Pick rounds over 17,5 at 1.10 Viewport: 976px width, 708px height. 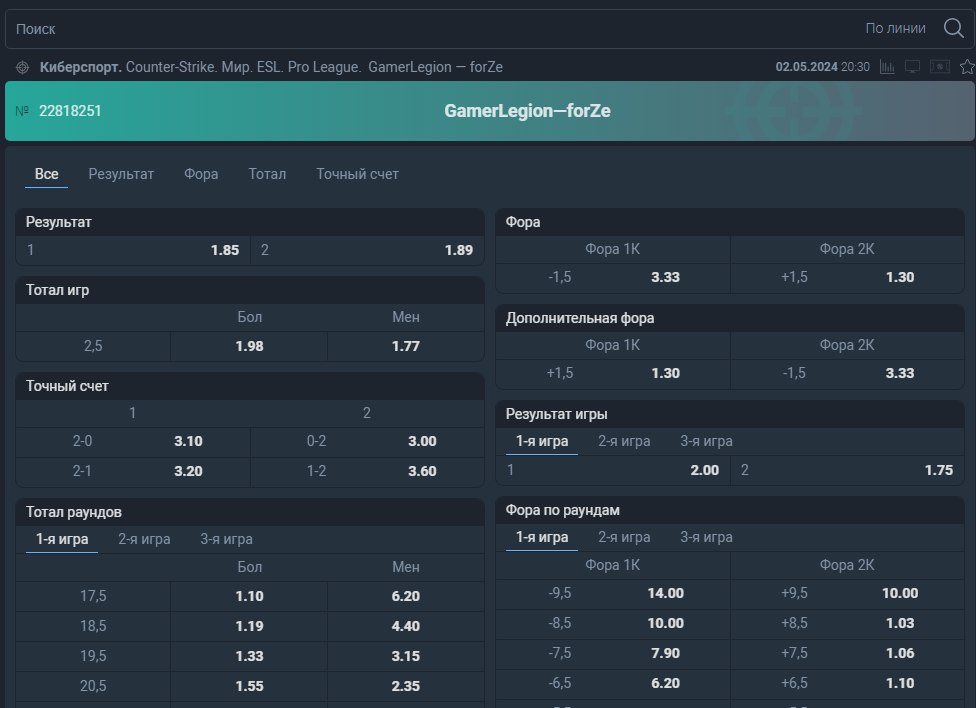249,597
